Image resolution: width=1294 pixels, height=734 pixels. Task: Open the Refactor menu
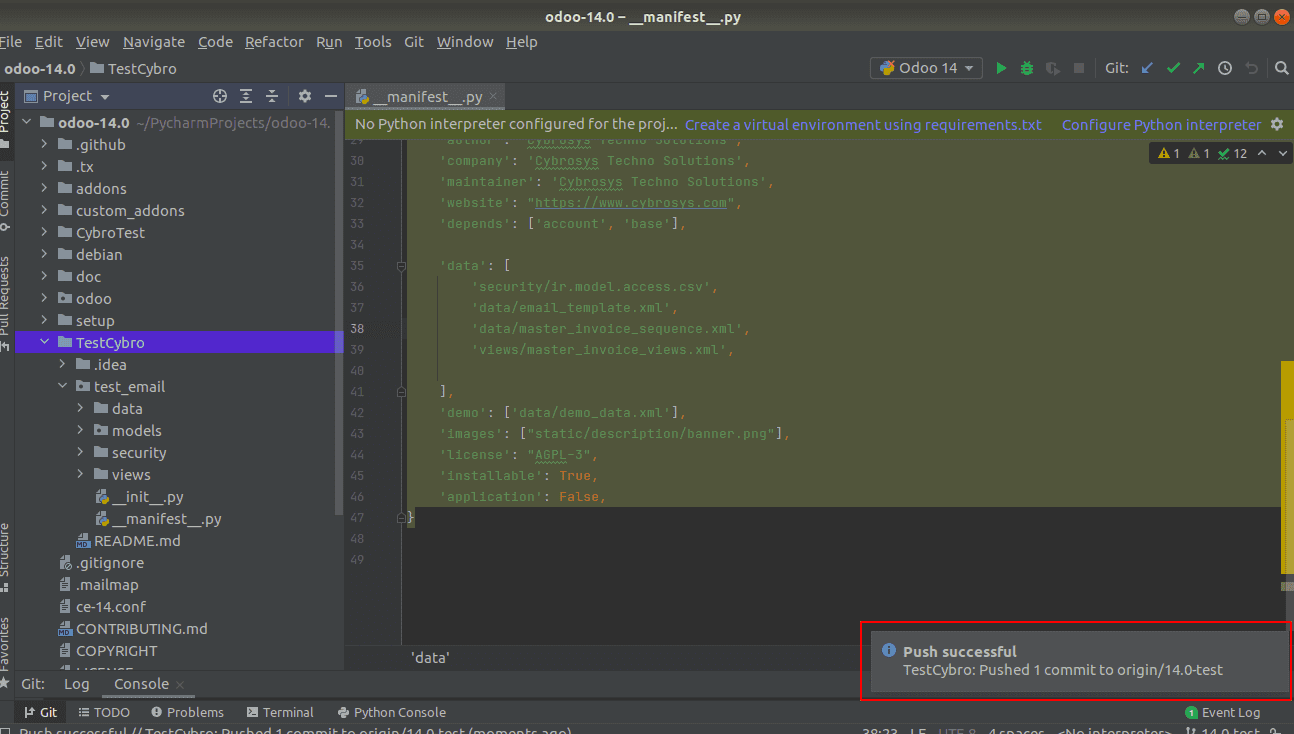pos(274,42)
